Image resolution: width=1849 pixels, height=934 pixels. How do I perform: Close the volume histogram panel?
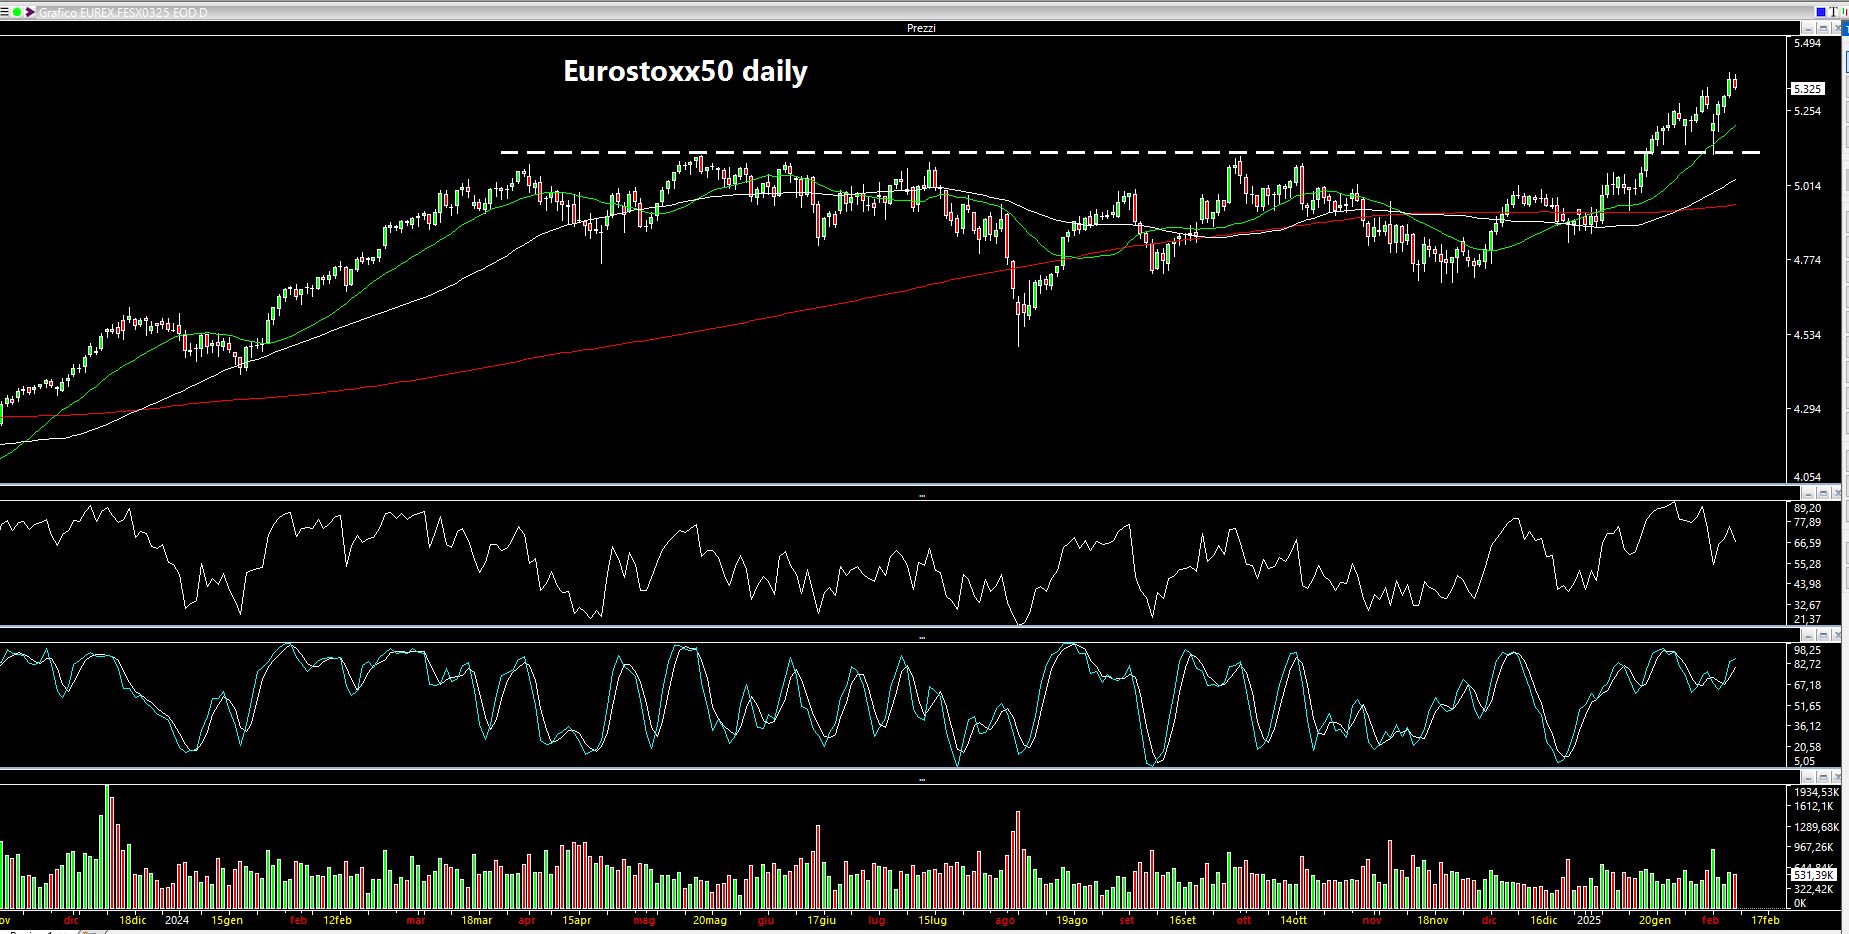[1837, 777]
